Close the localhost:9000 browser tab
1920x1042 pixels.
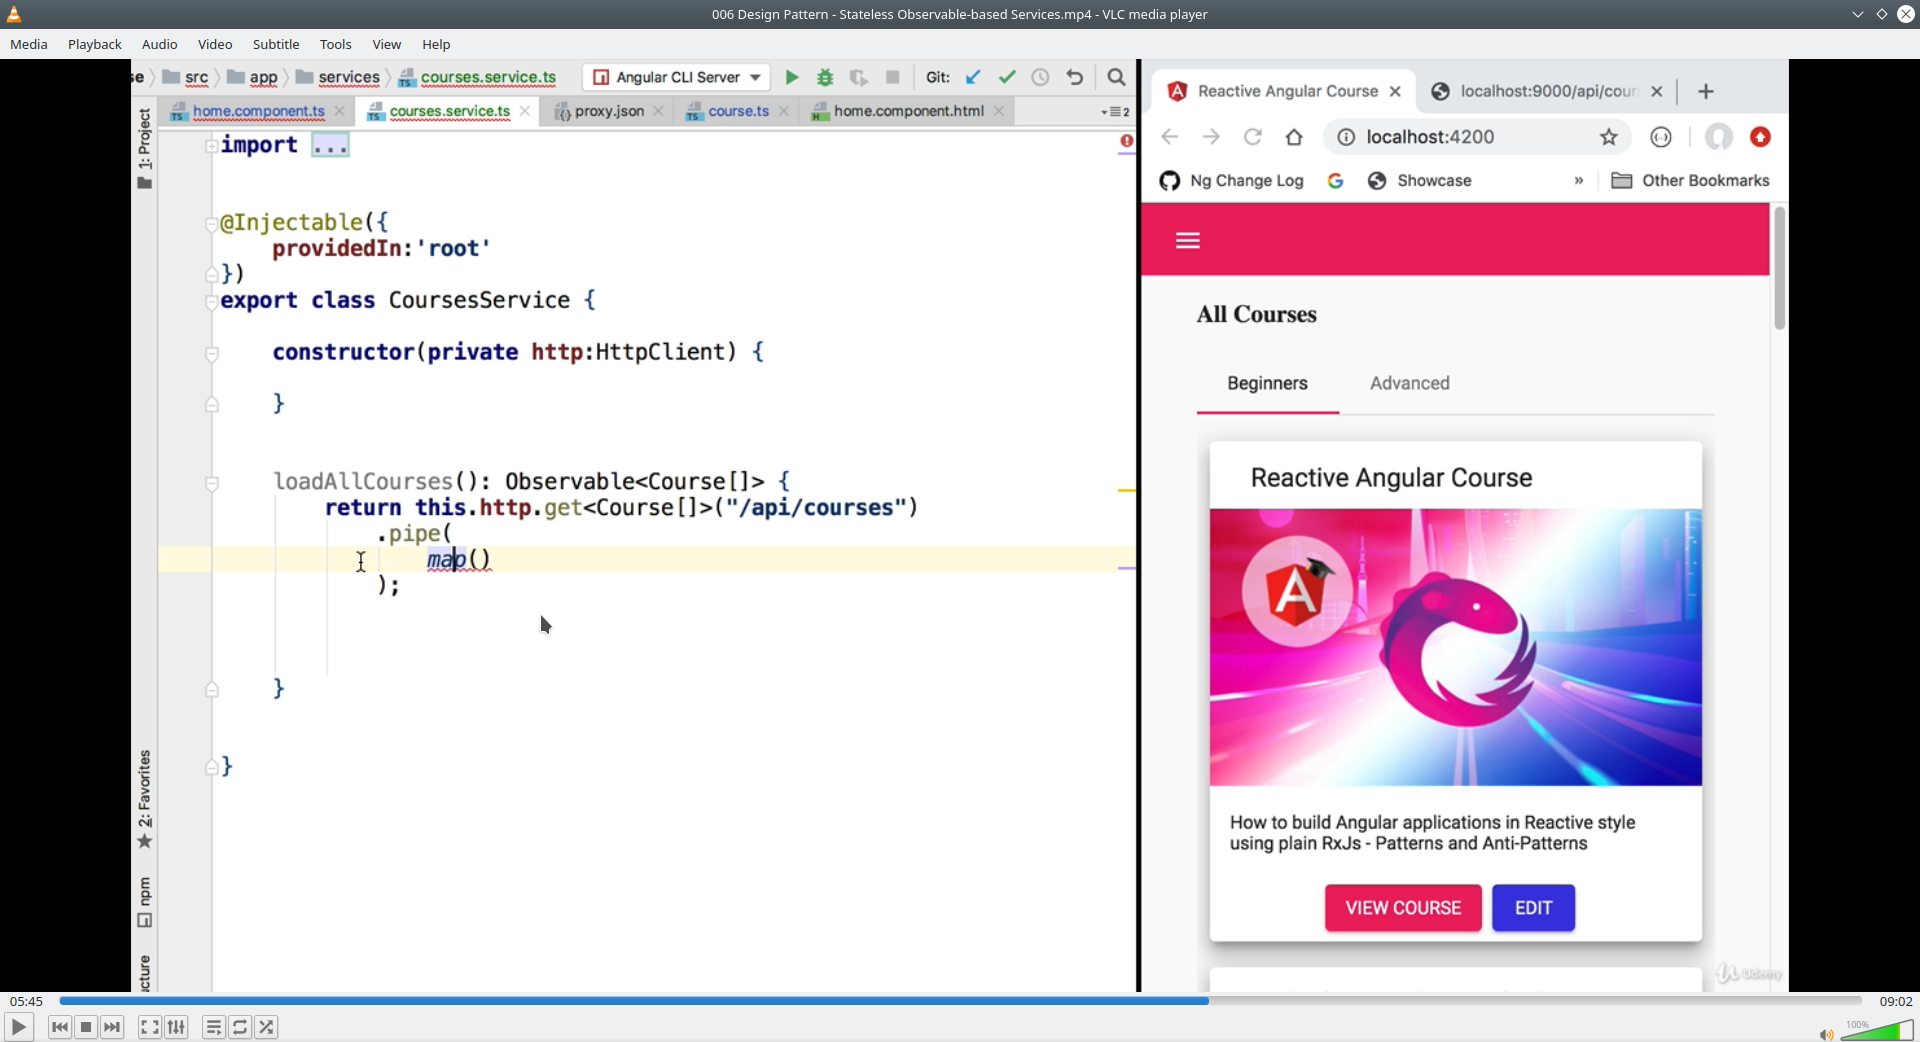click(1657, 91)
